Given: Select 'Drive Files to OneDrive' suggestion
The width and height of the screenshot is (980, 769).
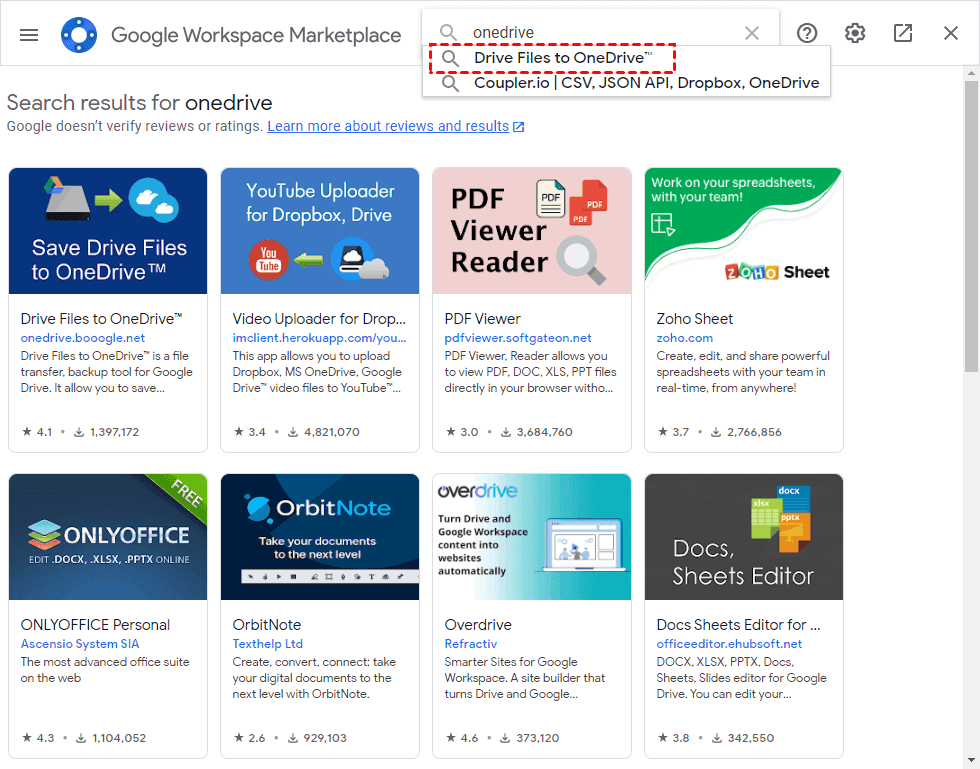Looking at the screenshot, I should (x=562, y=58).
